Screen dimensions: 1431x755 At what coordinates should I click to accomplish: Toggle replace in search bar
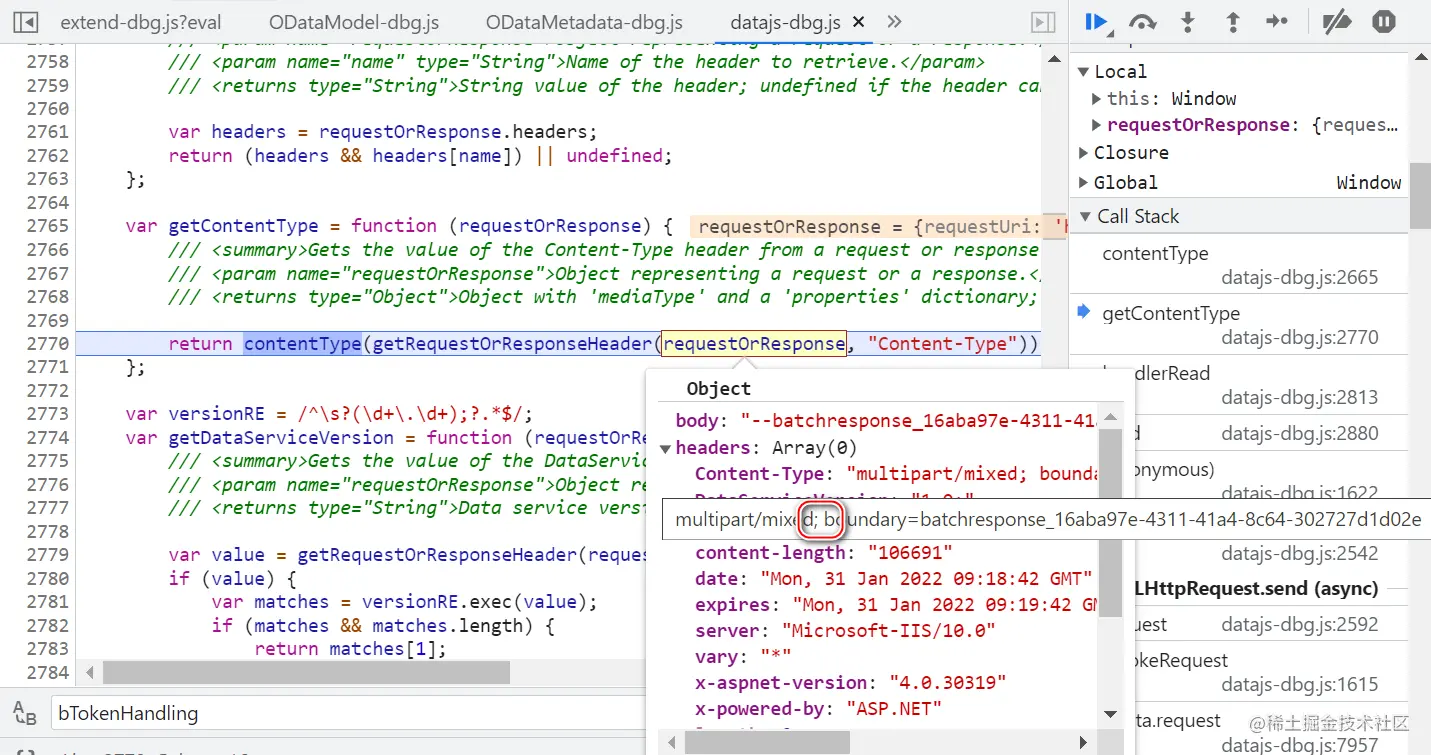[x=24, y=713]
